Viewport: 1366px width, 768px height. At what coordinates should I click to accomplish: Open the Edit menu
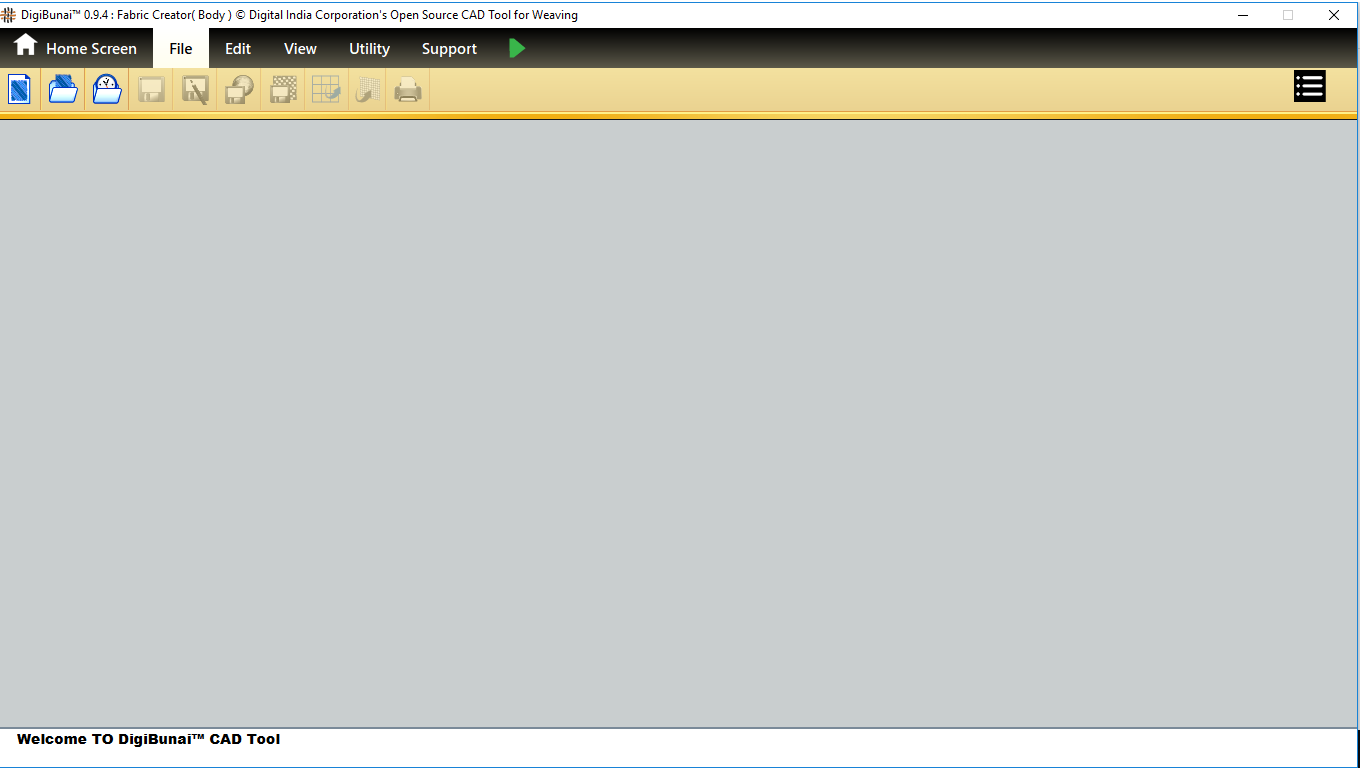click(x=238, y=48)
